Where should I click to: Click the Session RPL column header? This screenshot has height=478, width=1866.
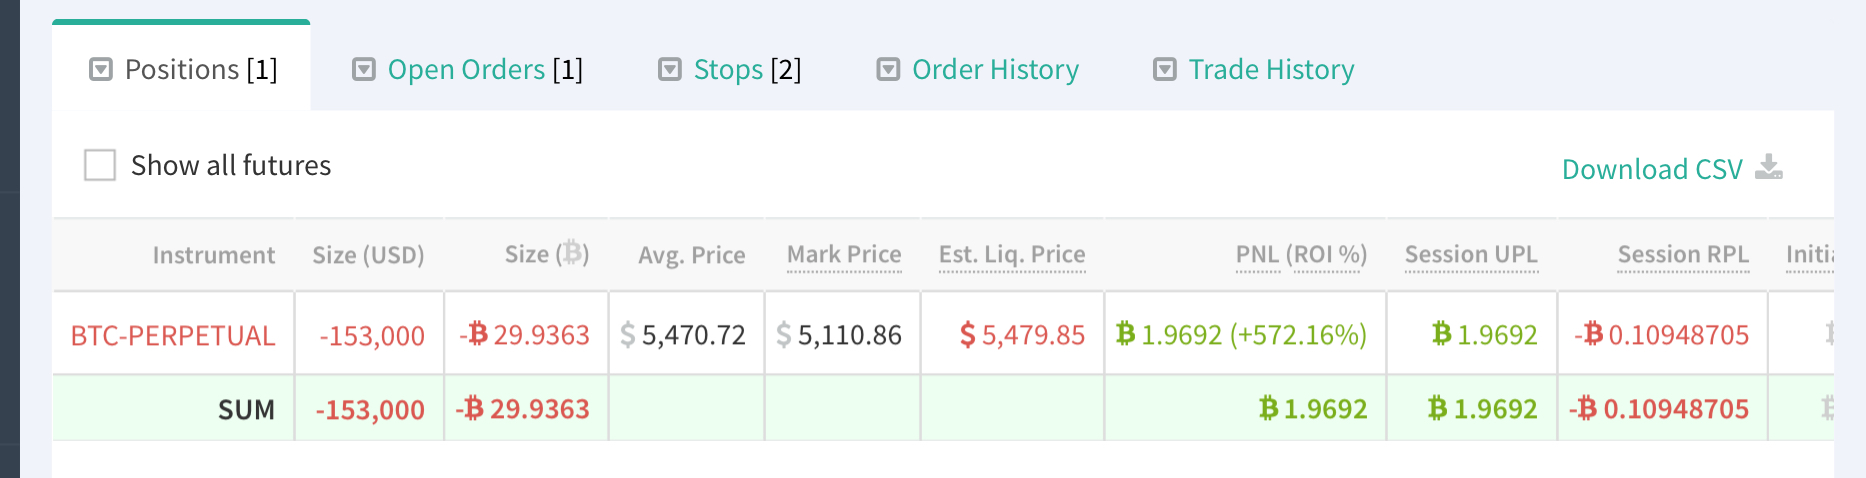pos(1683,255)
